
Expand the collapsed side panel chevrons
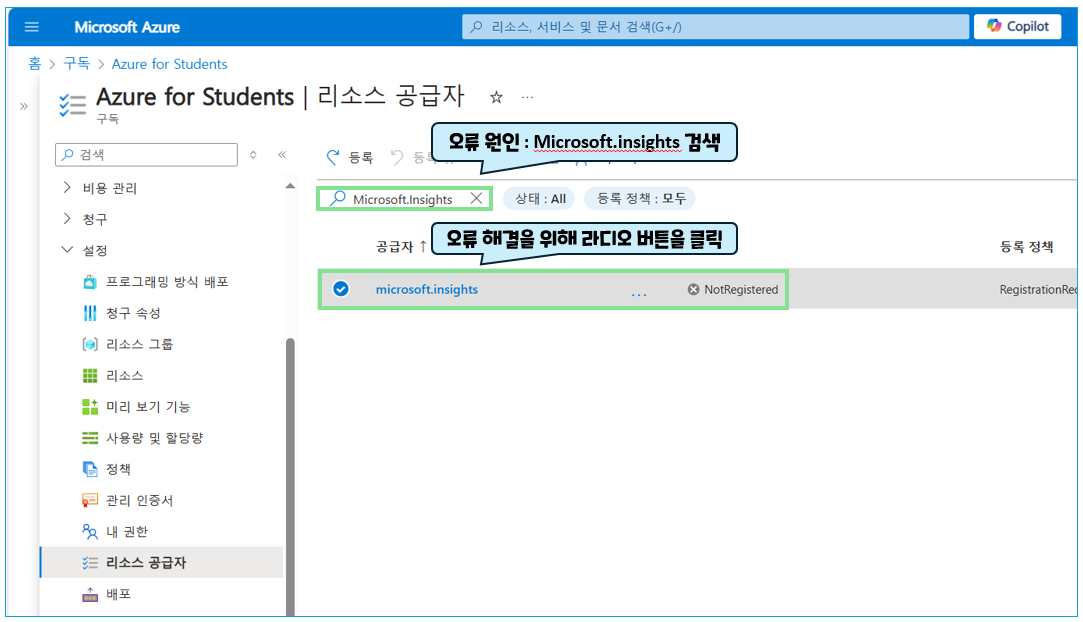24,106
